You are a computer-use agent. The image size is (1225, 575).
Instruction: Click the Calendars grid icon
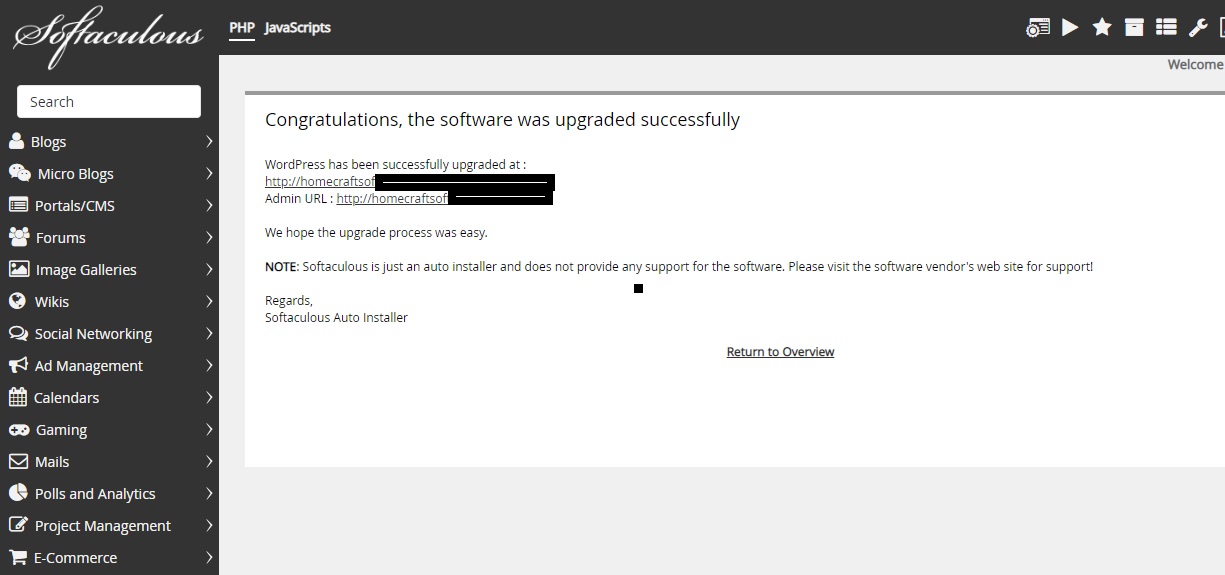pos(18,397)
